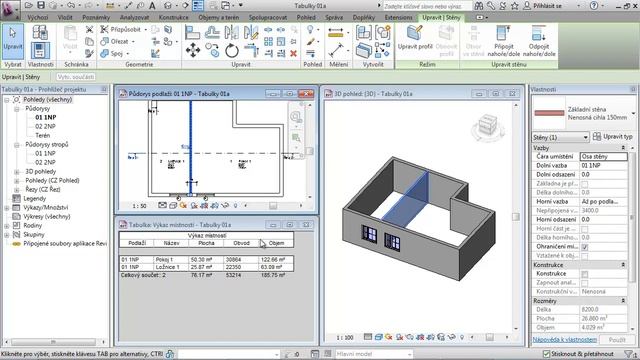Click the 'Přihlásit se' sign-in button
The height and width of the screenshot is (360, 640).
click(x=544, y=6)
